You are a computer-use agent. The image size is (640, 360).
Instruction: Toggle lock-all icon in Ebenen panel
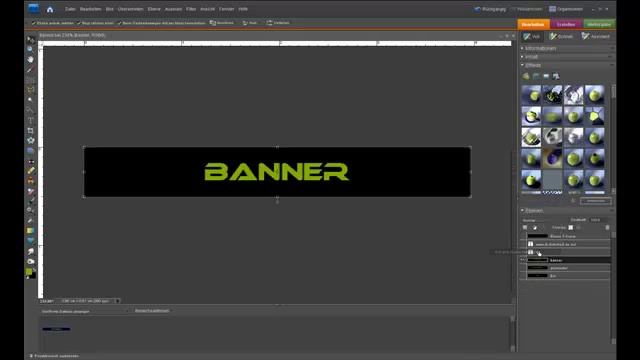click(x=578, y=228)
